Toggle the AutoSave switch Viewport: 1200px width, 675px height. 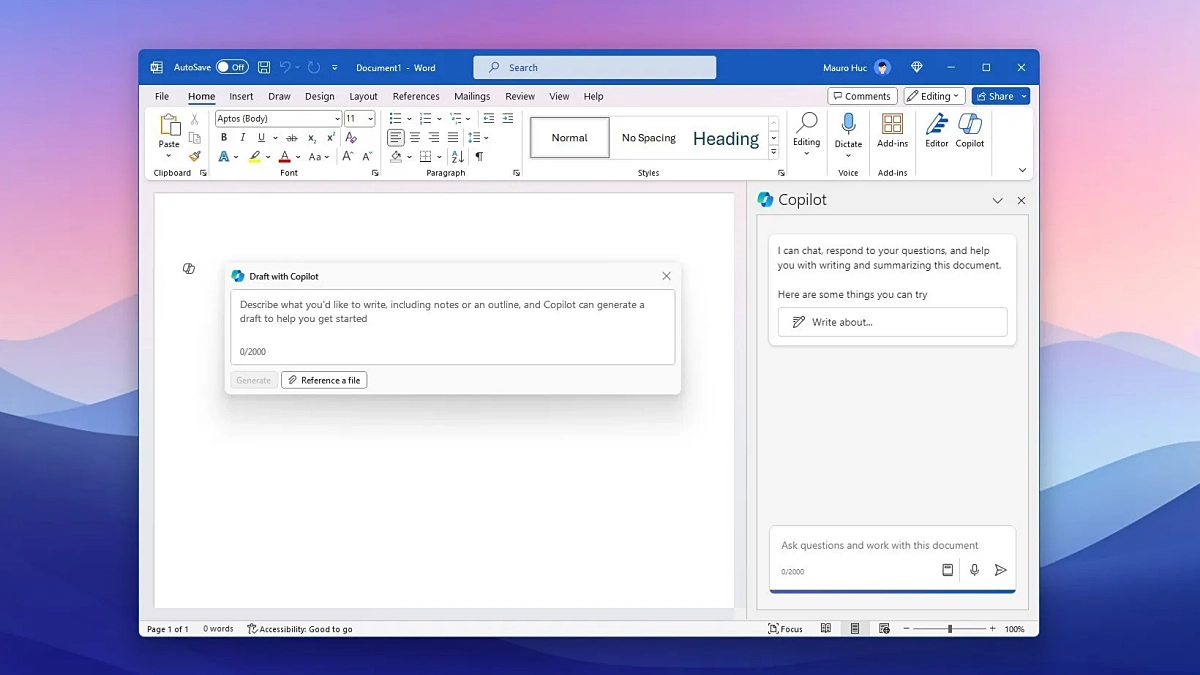point(232,67)
